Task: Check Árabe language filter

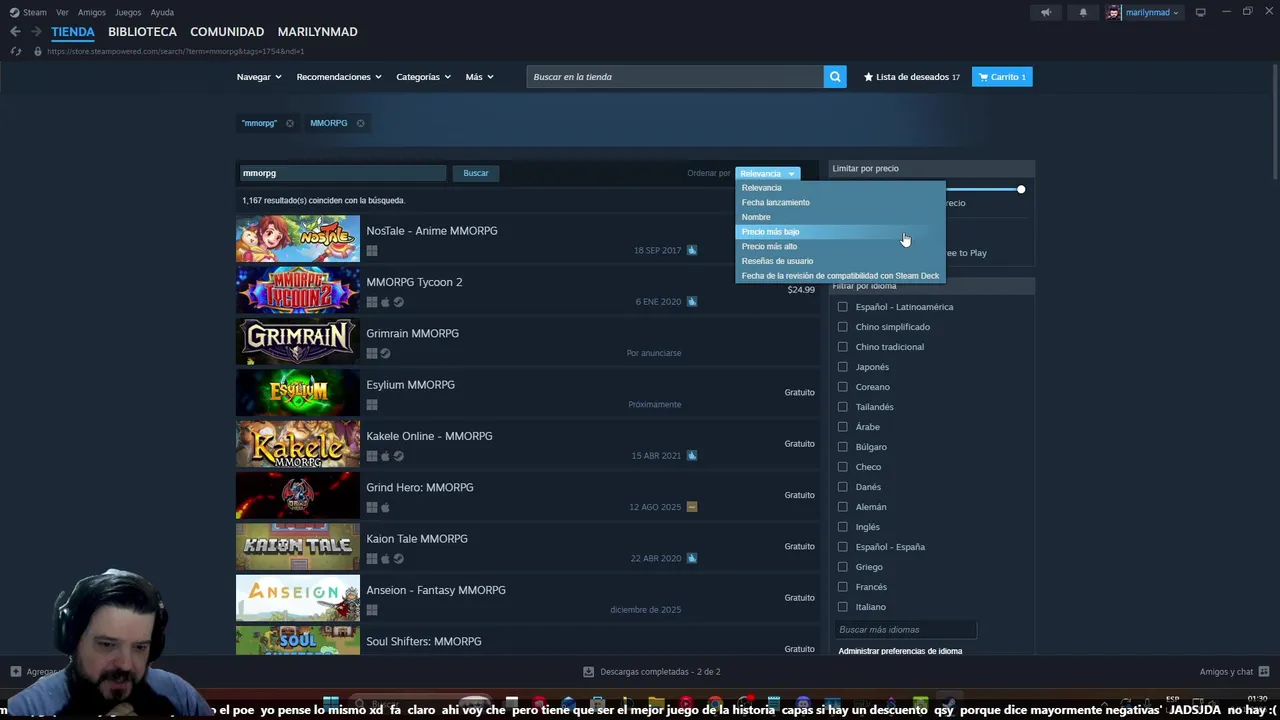Action: [x=842, y=427]
